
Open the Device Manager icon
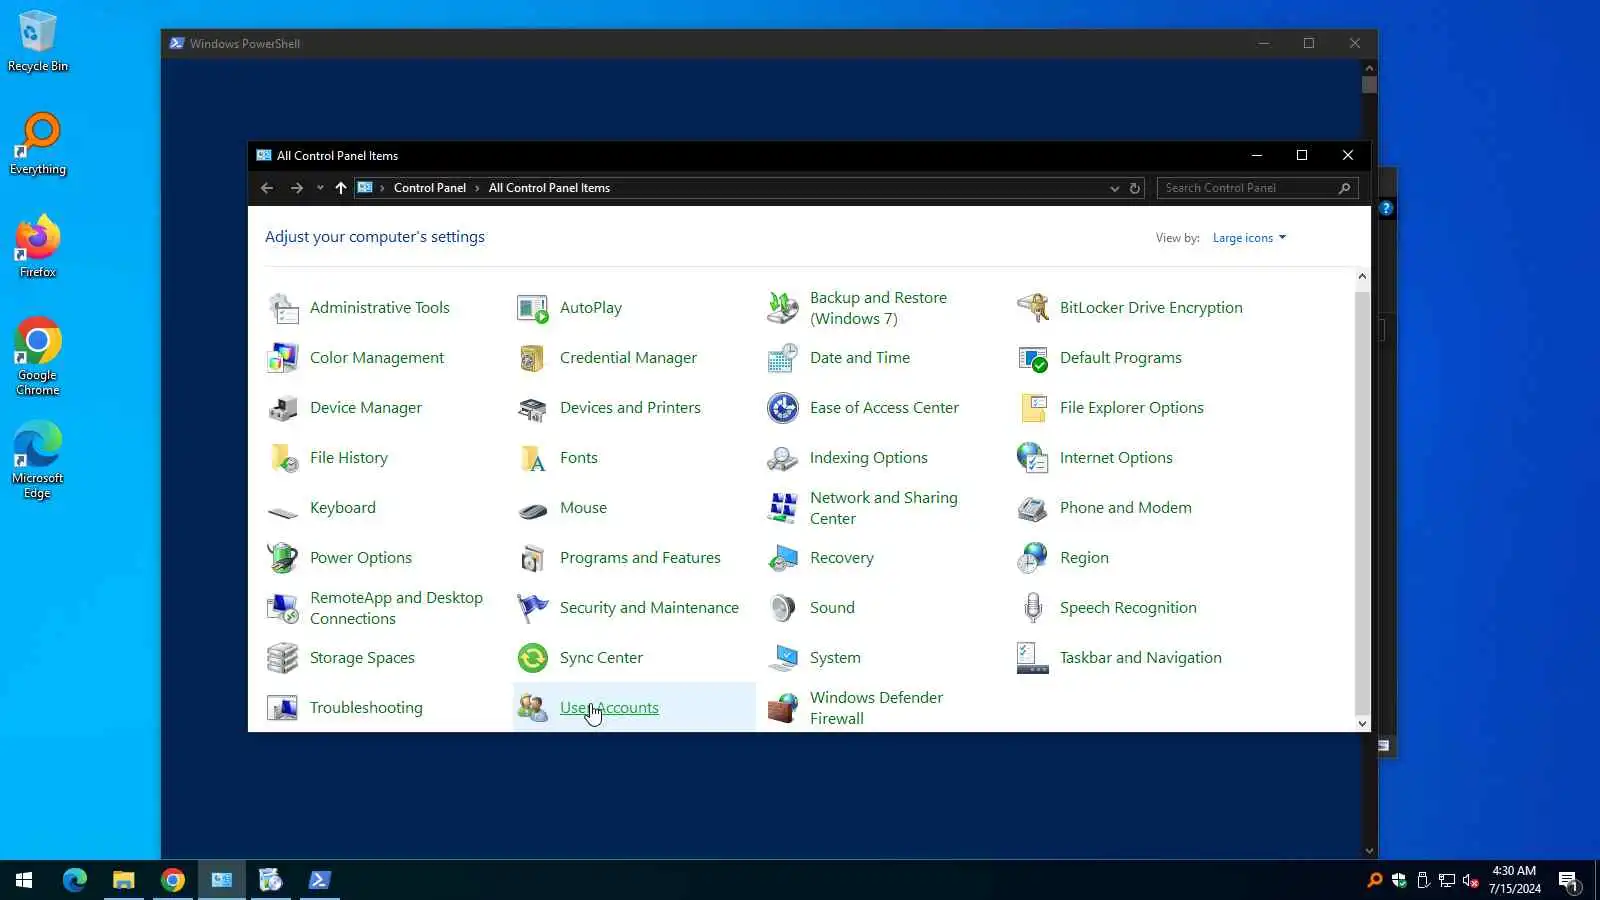coord(283,408)
